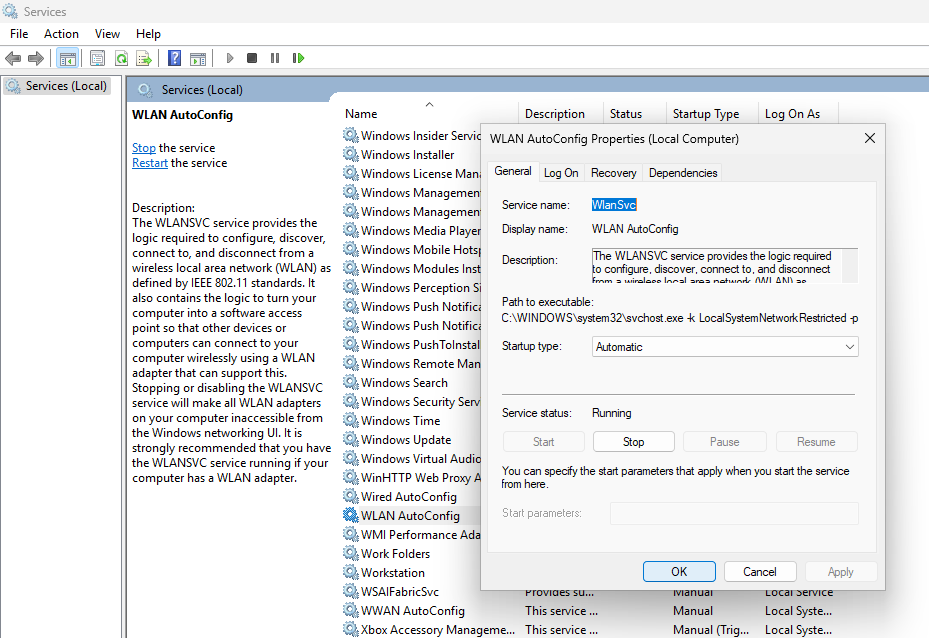
Task: Click OK in the Properties dialog
Action: 679,572
